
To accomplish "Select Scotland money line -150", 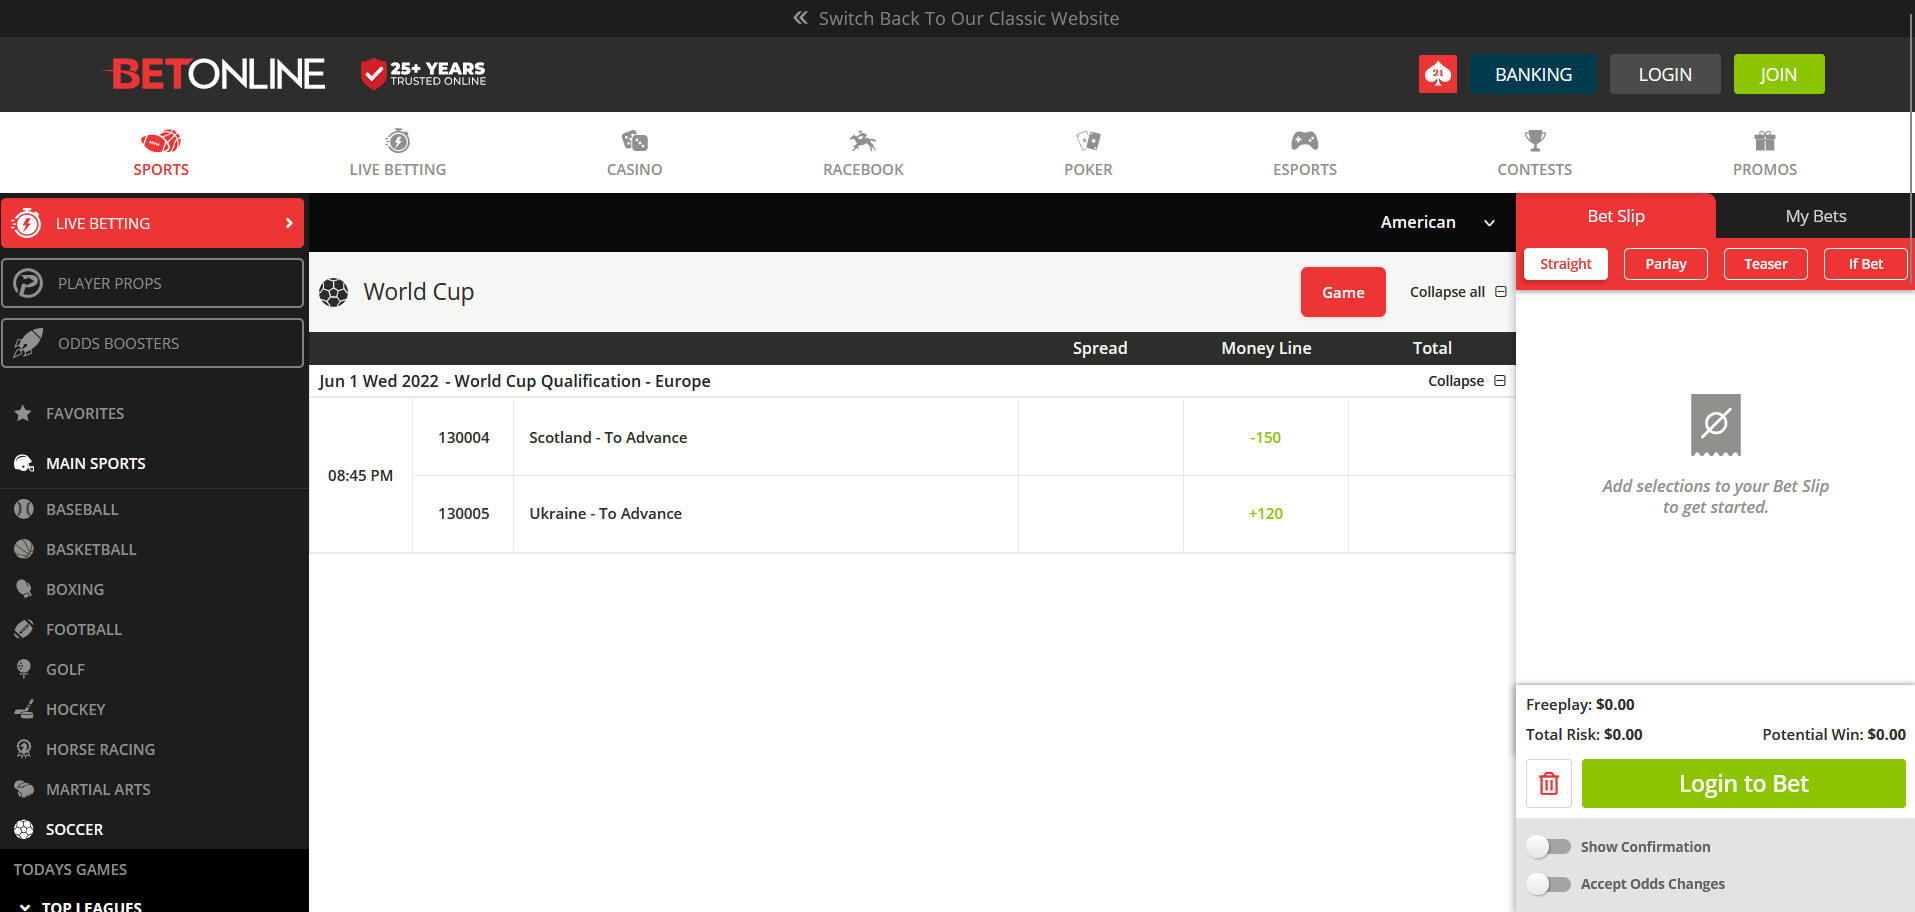I will pyautogui.click(x=1265, y=437).
